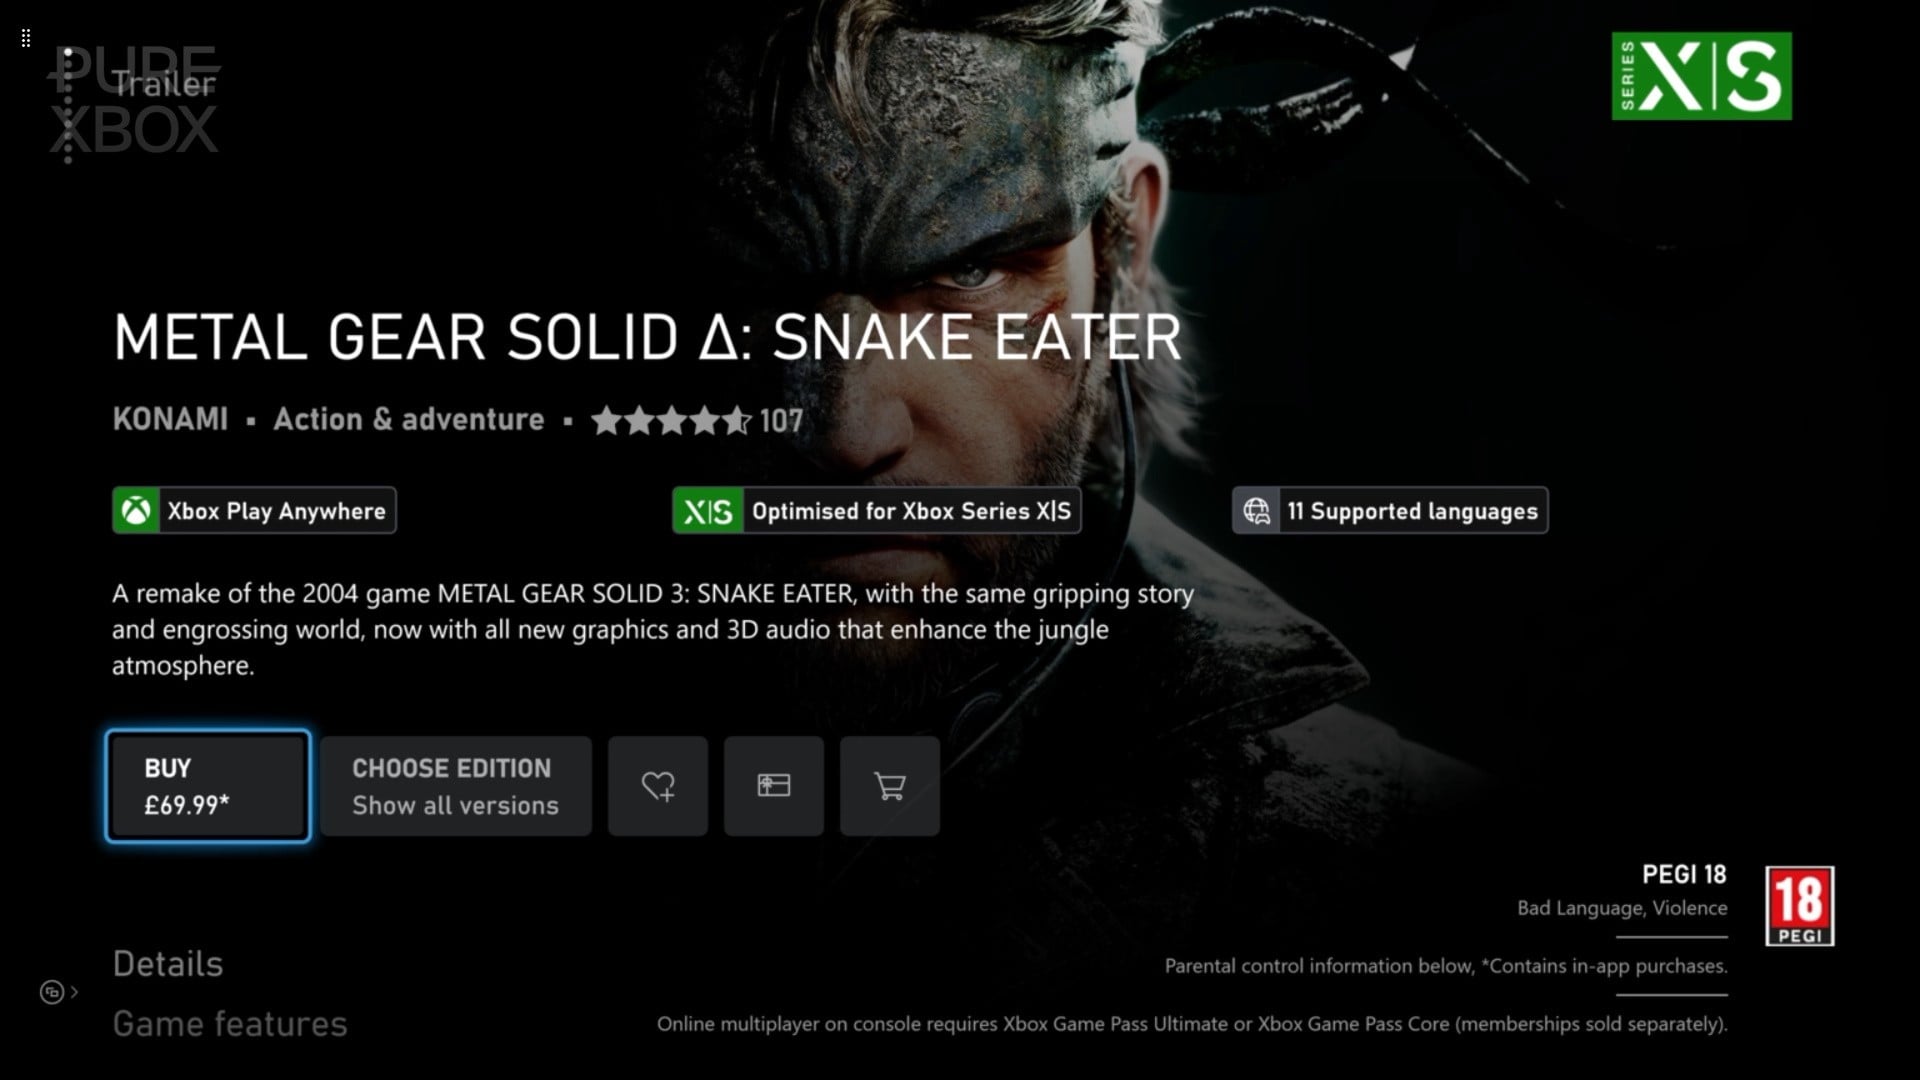Click the PEGI 18 rating badge
This screenshot has height=1080, width=1920.
(x=1800, y=906)
